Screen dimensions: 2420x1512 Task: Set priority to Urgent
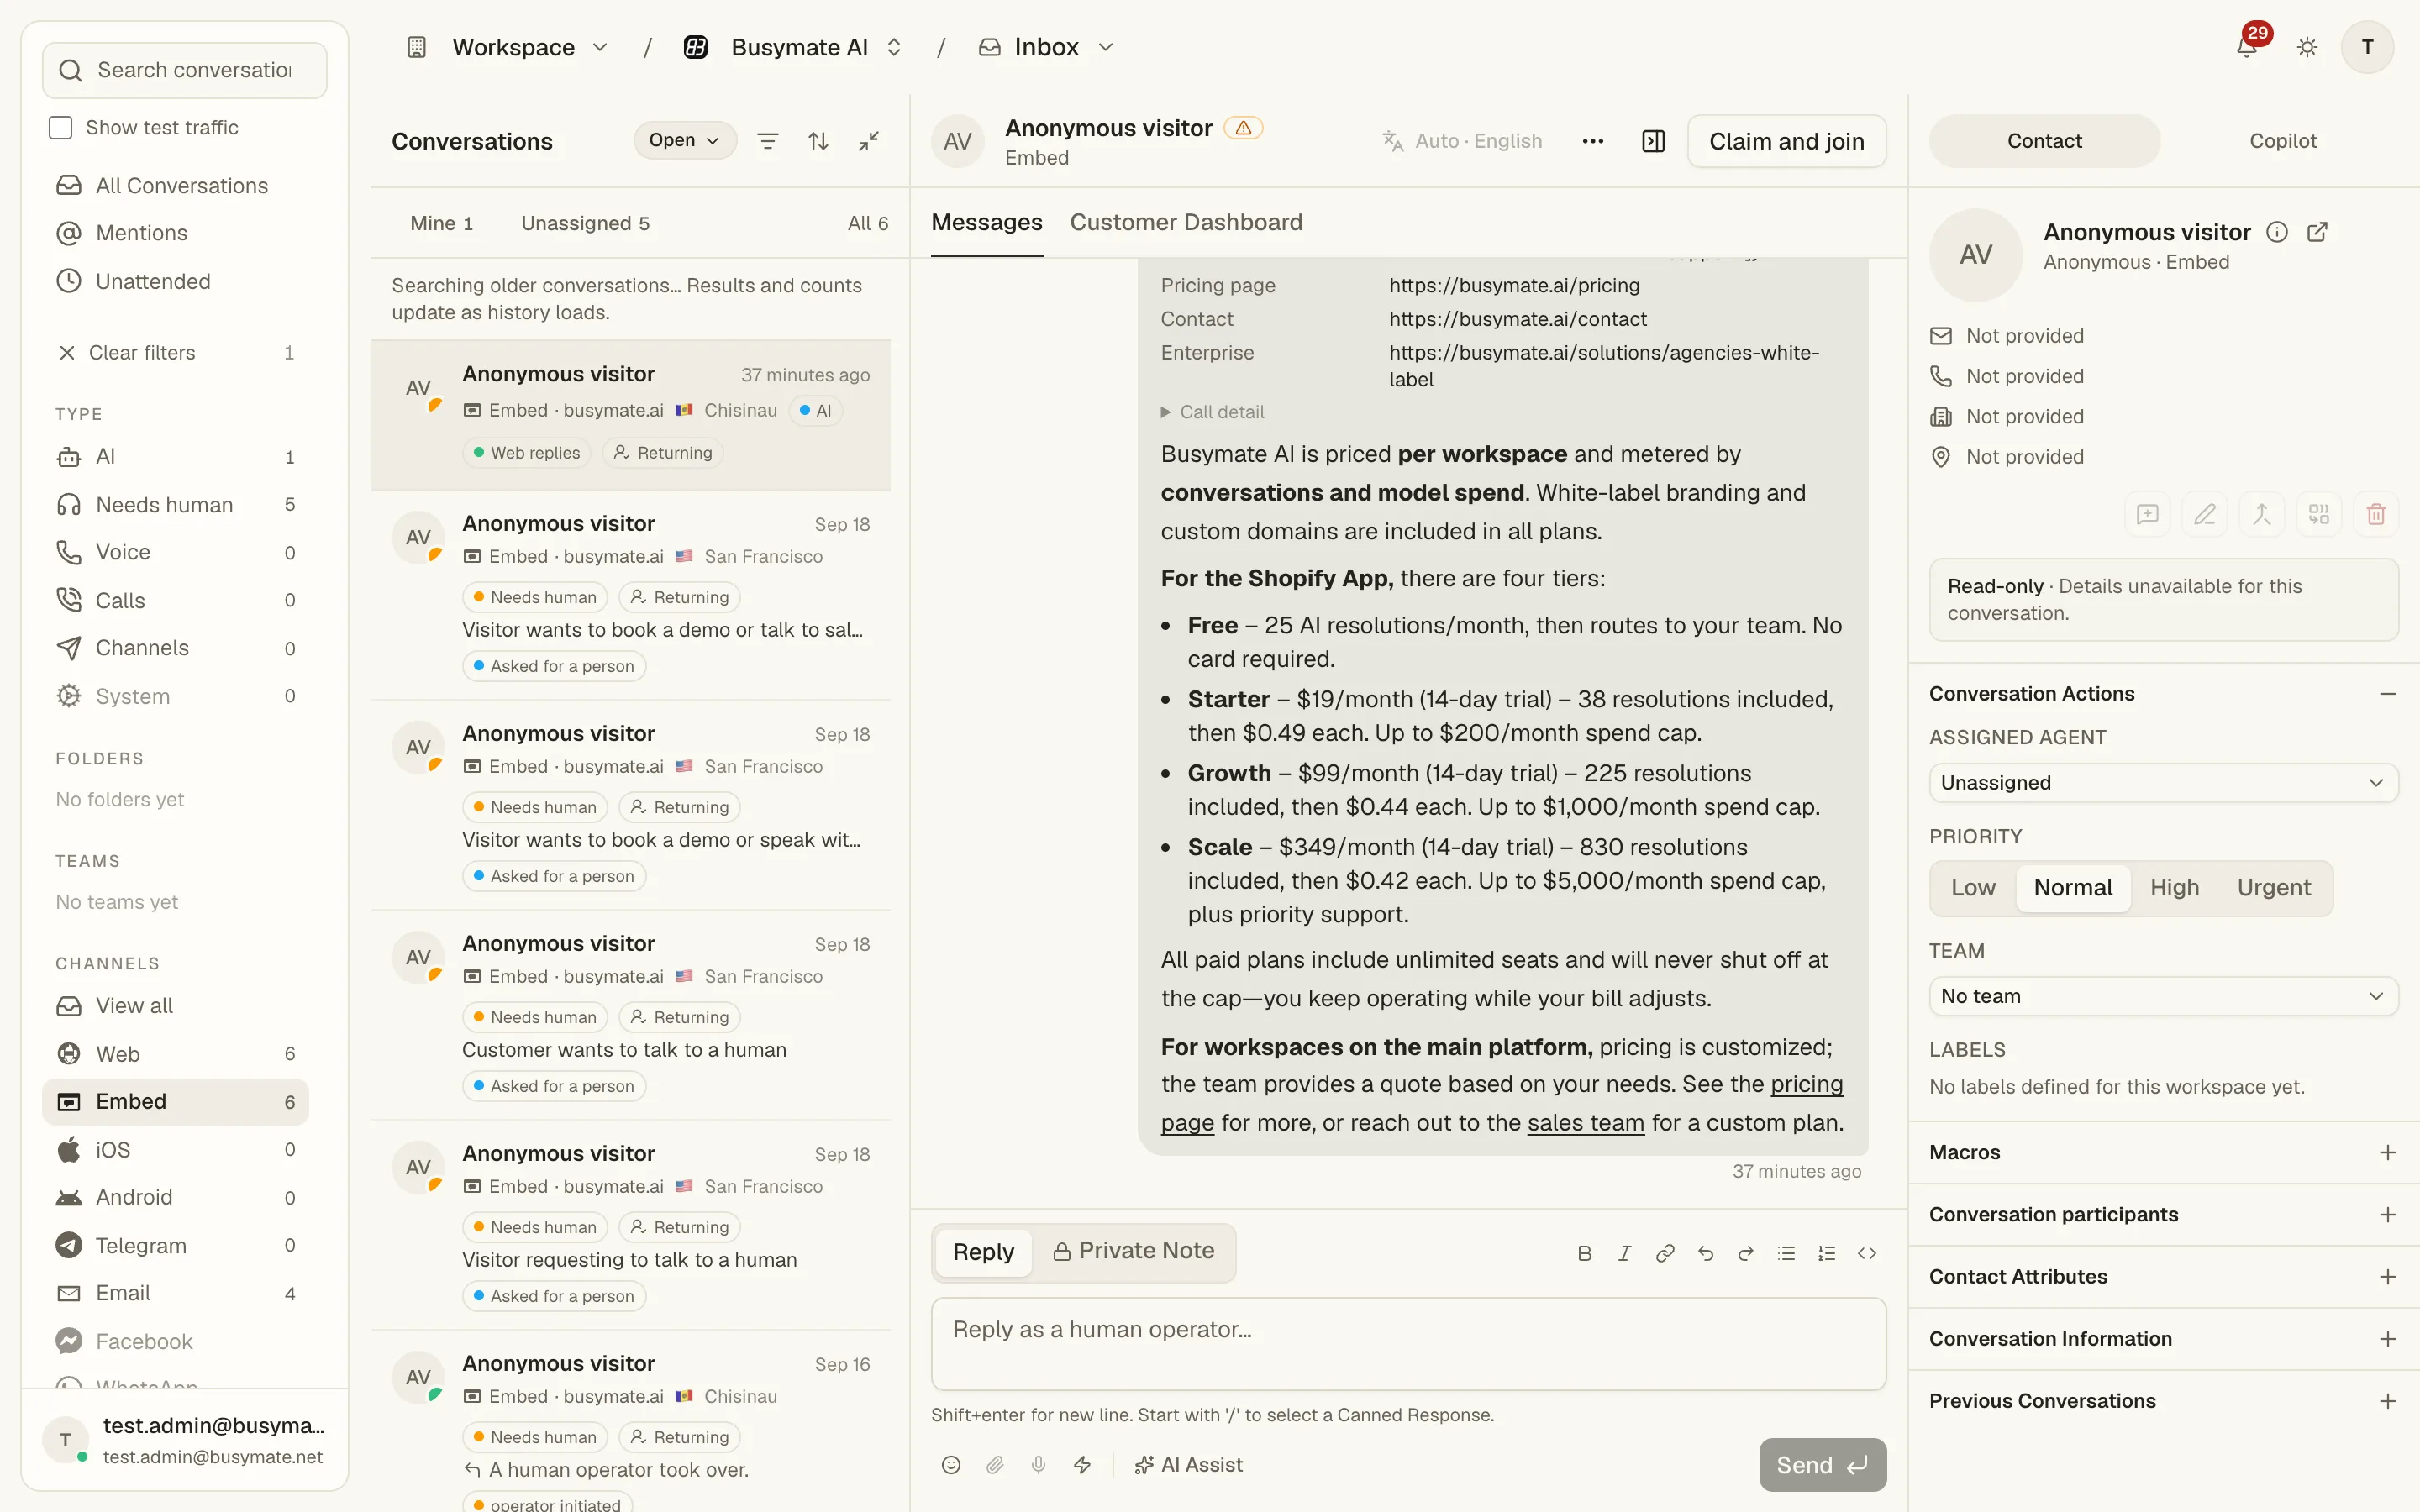(2274, 887)
